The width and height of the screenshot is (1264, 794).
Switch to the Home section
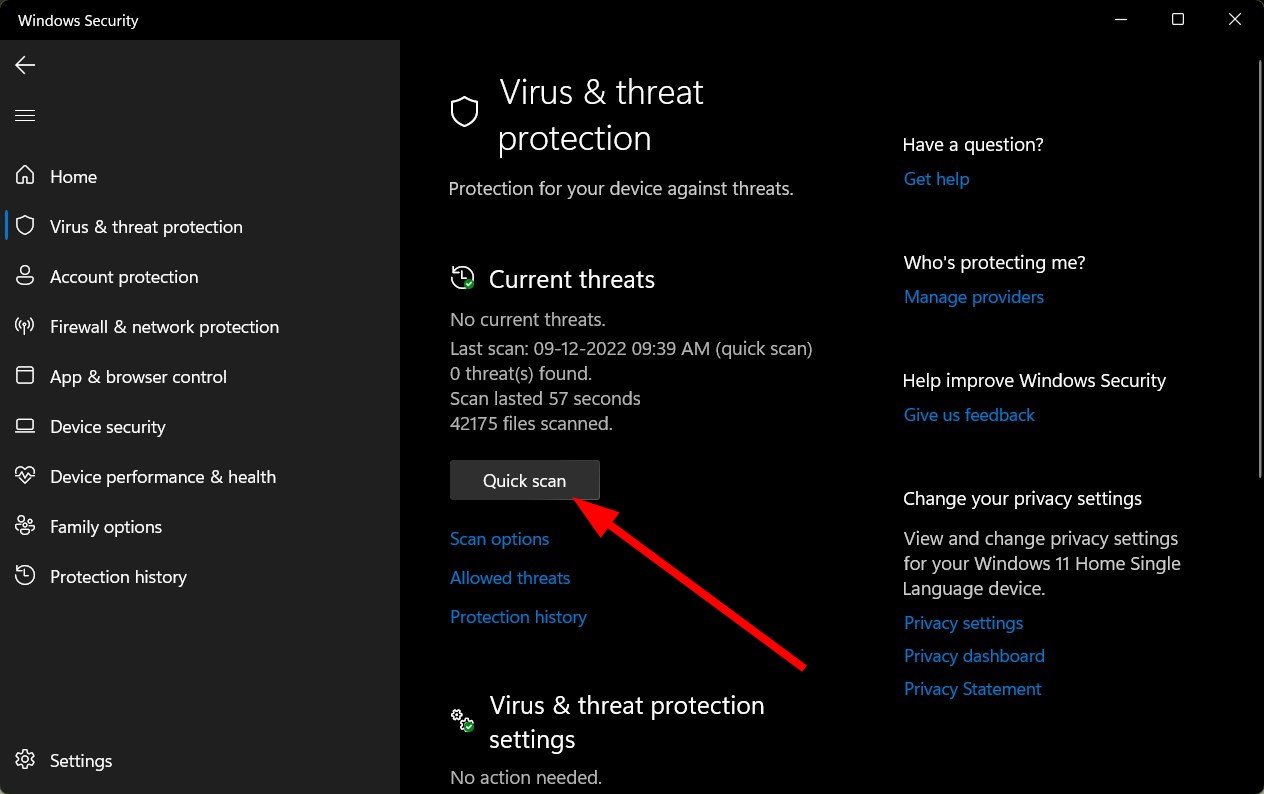(x=73, y=176)
